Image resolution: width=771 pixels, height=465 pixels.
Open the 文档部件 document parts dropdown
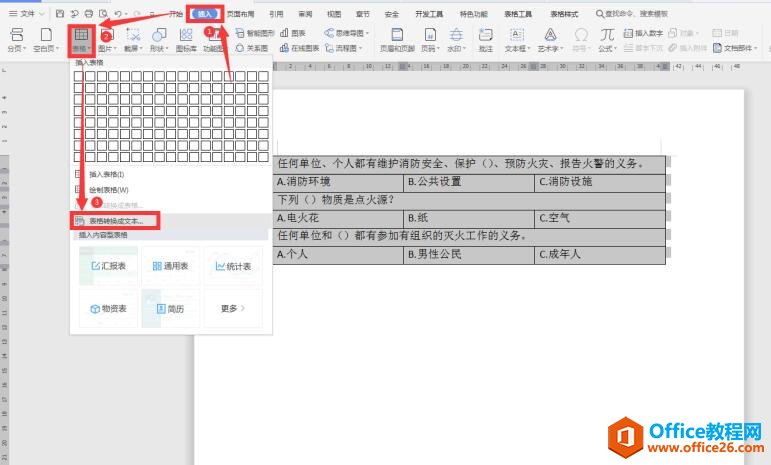[x=735, y=48]
